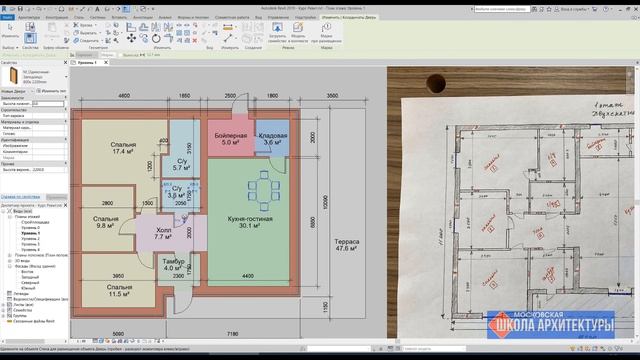Viewport: 640px width, 360px height.
Task: Click the Apply (Применить) button in Properties
Action: pos(57,197)
